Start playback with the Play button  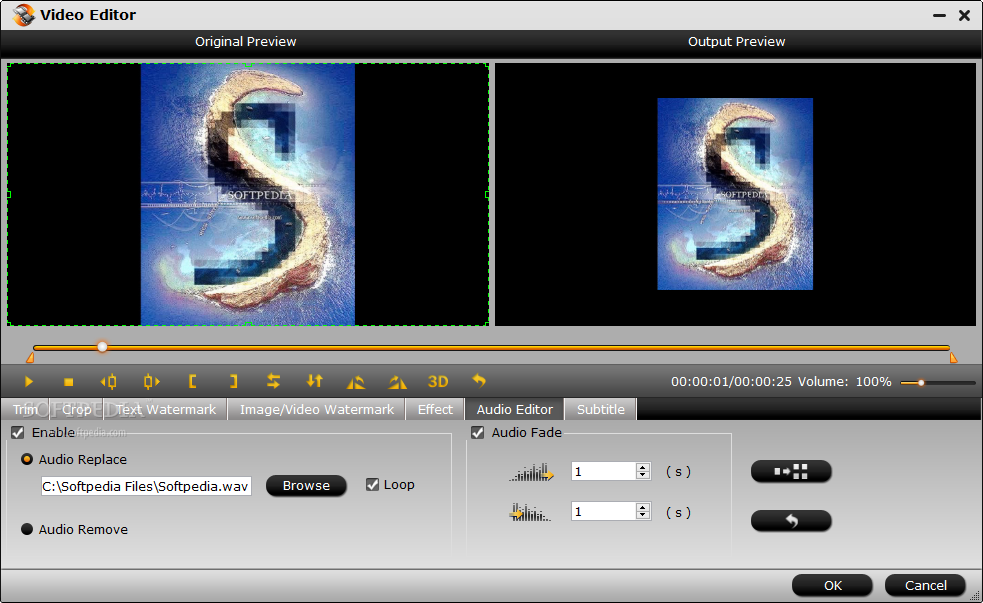(29, 381)
